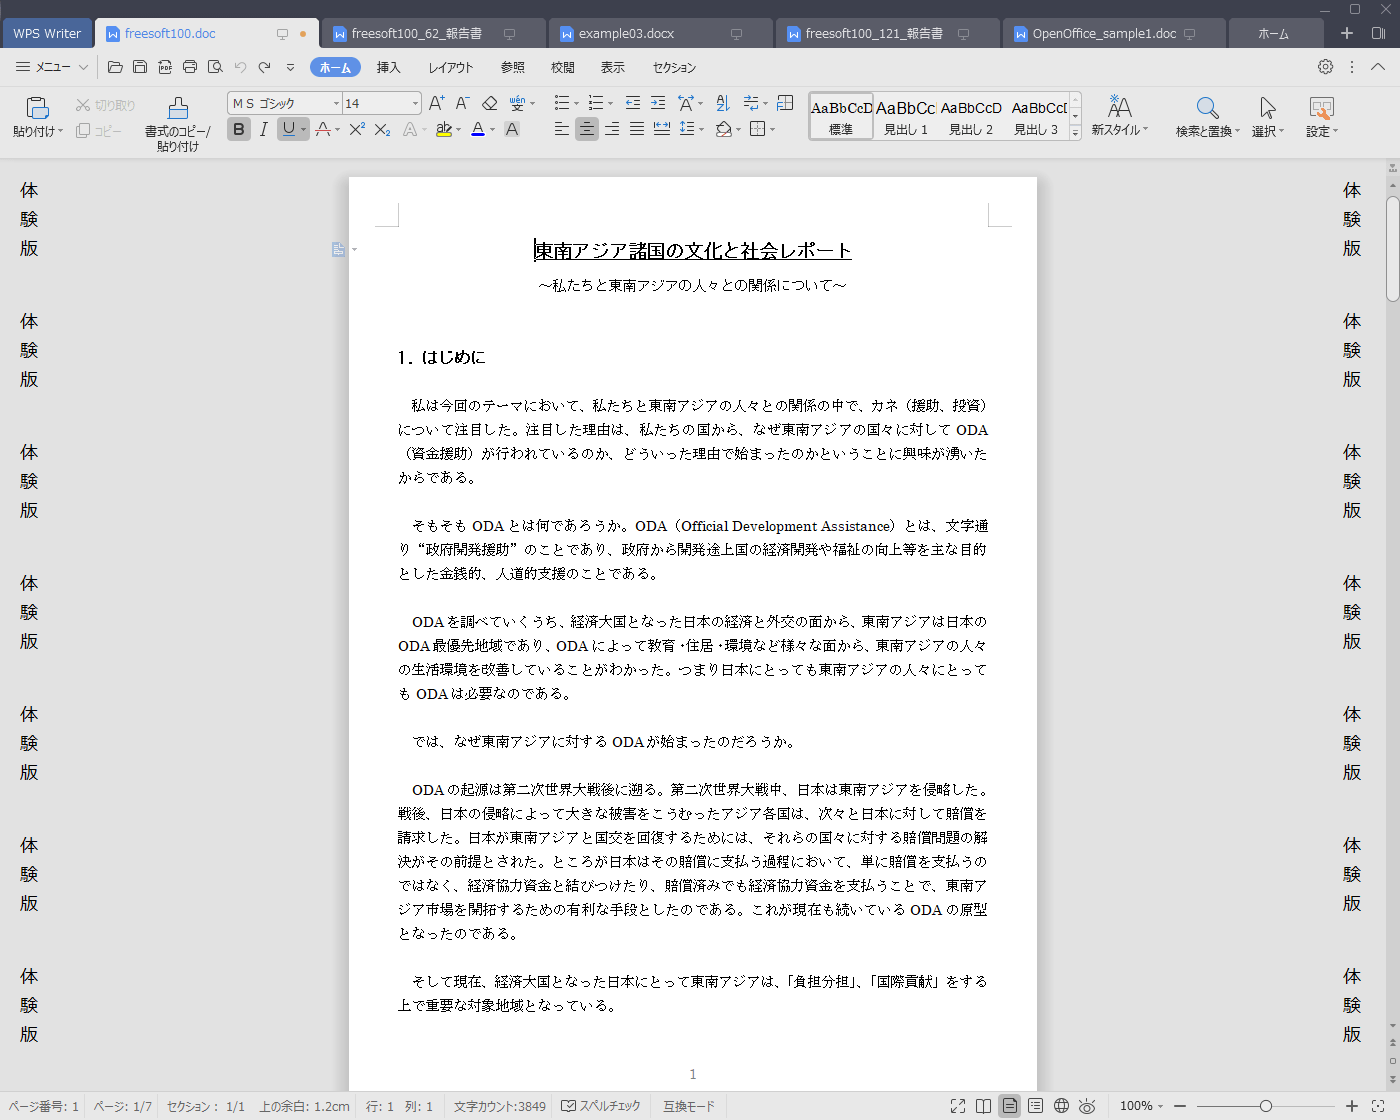Align text to the left
The width and height of the screenshot is (1400, 1120).
562,129
